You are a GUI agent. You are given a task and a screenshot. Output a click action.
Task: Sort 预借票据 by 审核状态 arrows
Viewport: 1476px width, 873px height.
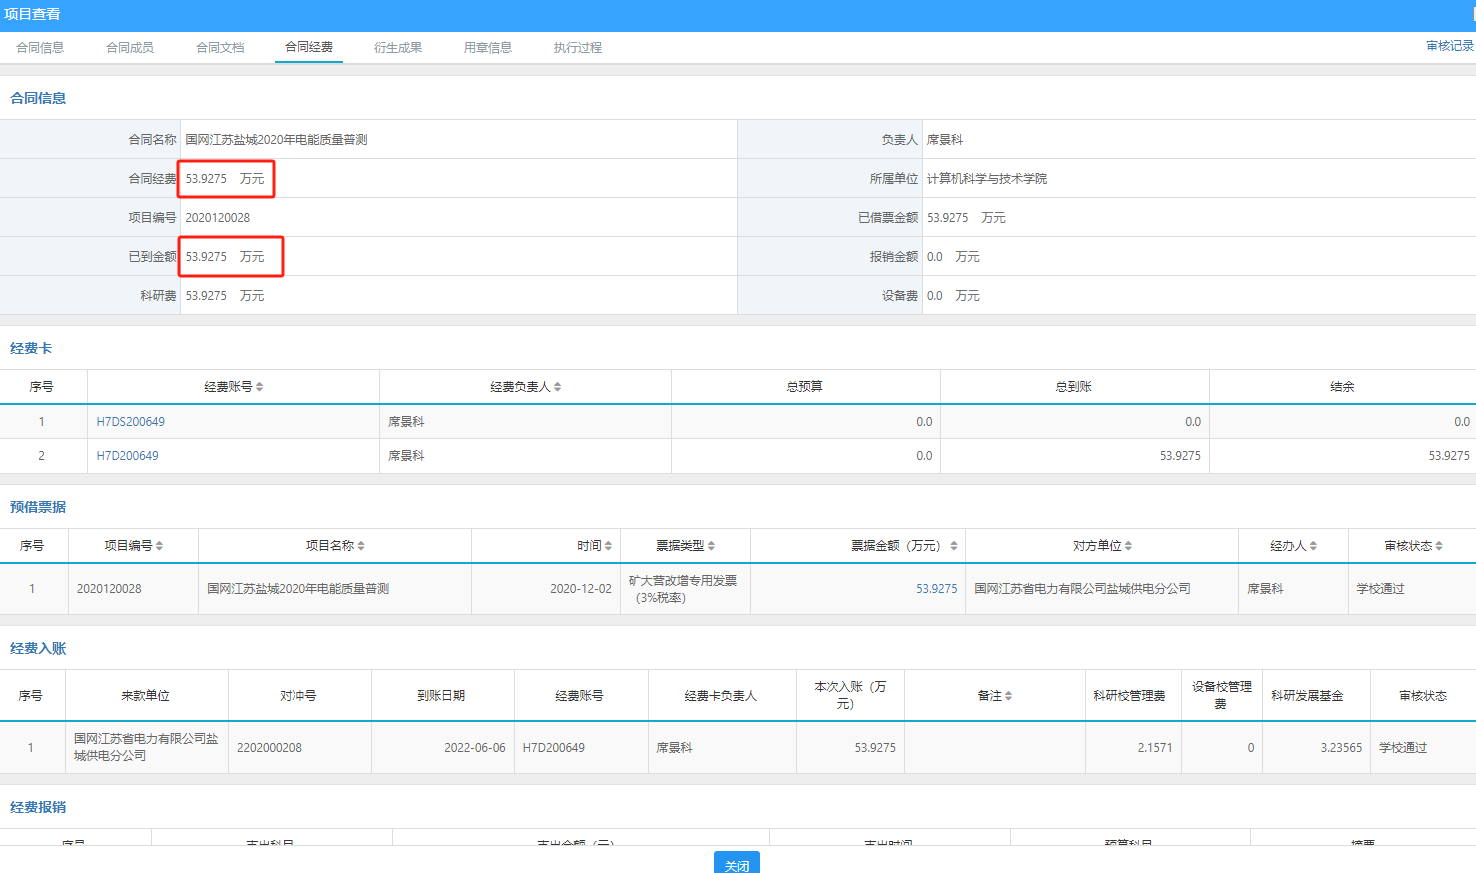click(x=1439, y=546)
